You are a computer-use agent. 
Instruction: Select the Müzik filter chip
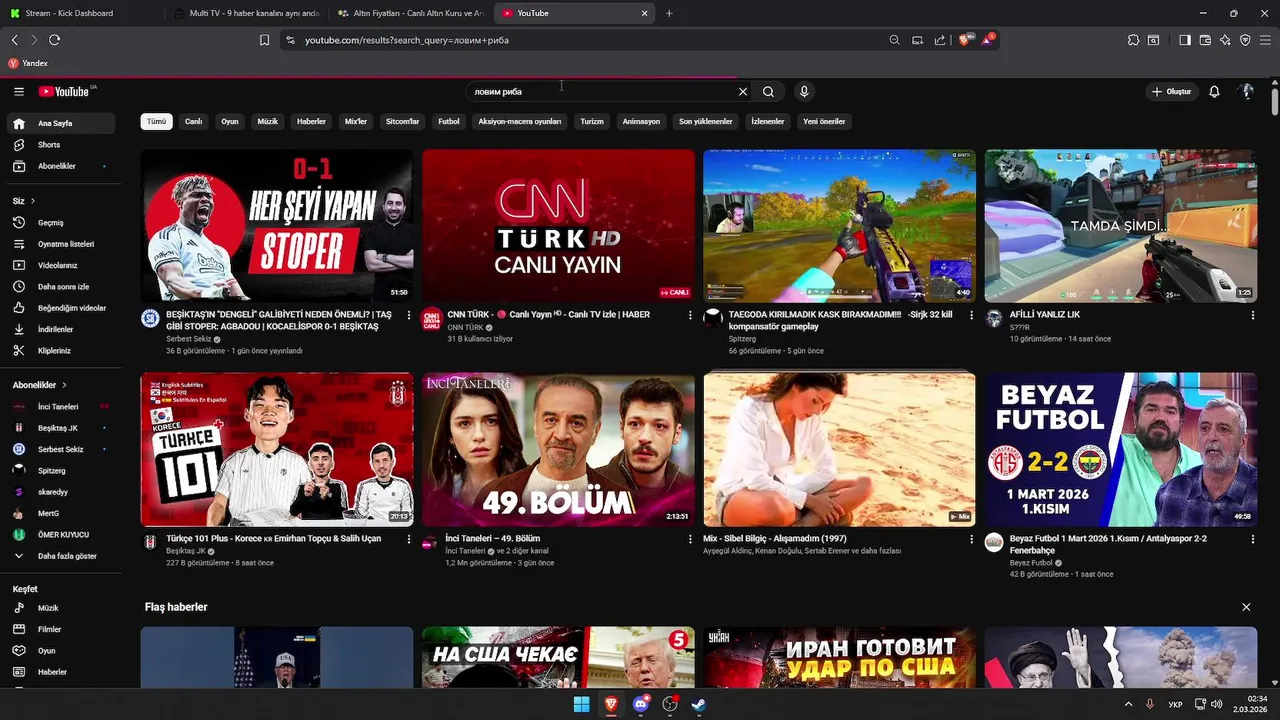[268, 121]
